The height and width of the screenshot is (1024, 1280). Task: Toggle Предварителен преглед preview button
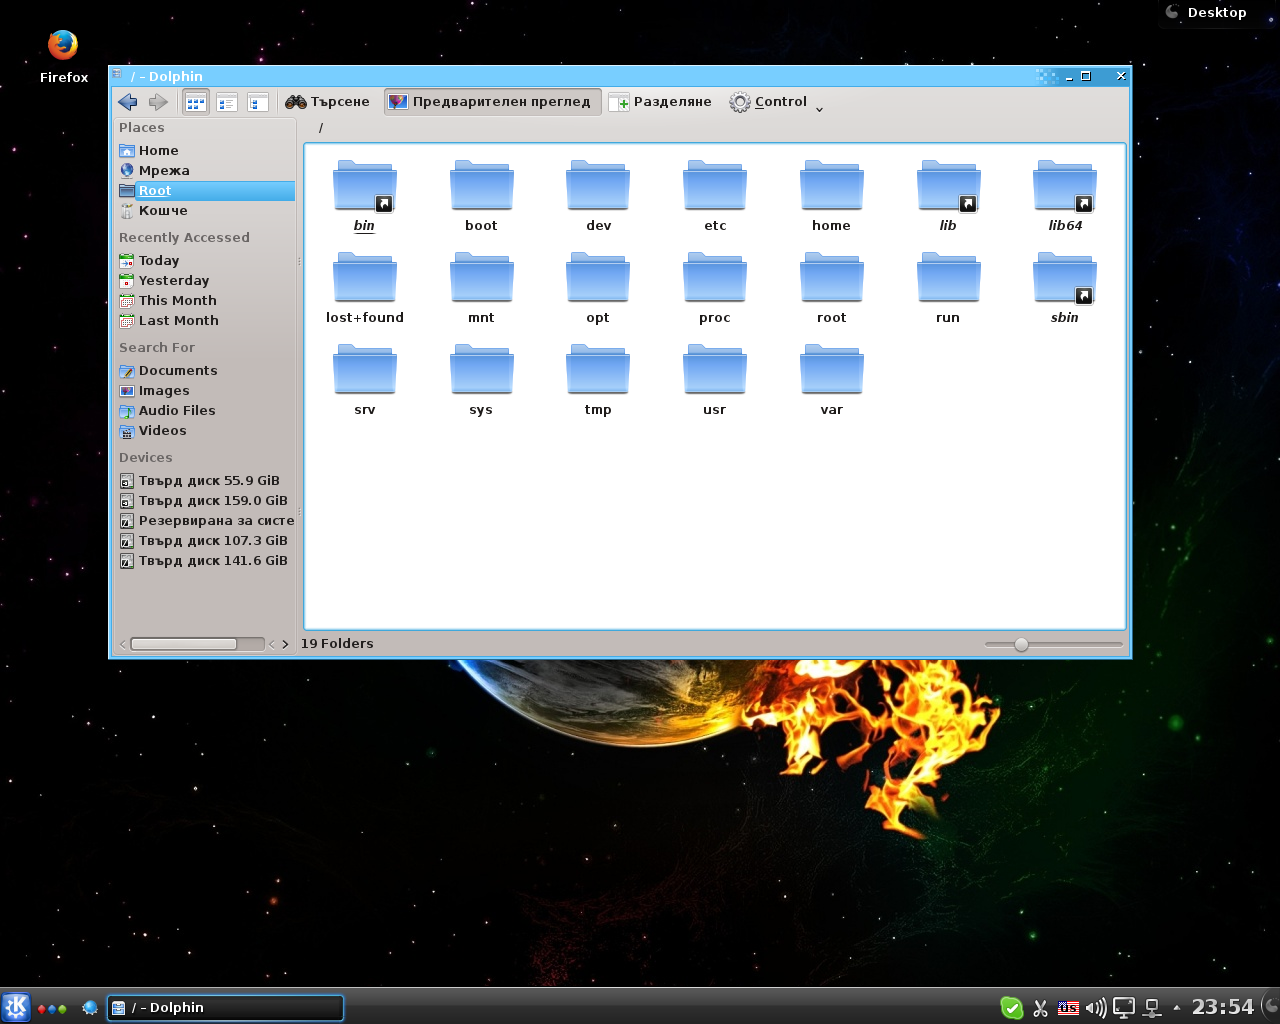coord(491,102)
